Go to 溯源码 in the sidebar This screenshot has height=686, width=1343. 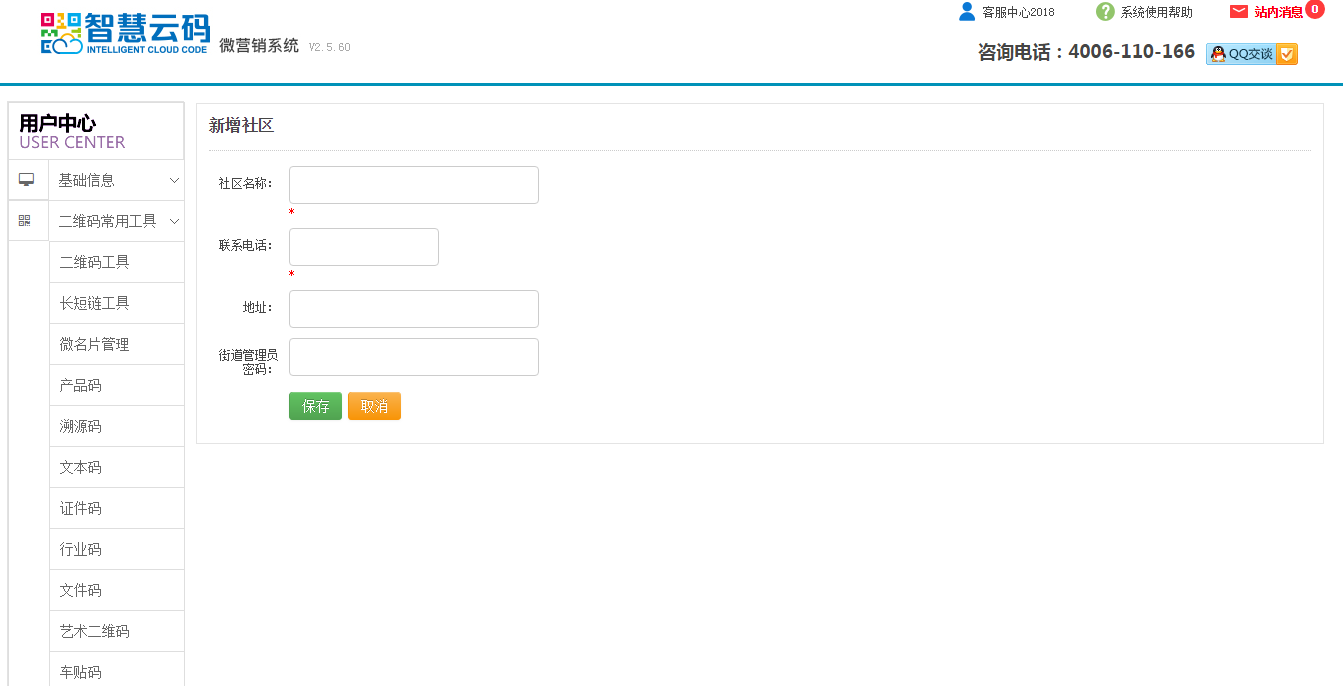(81, 426)
